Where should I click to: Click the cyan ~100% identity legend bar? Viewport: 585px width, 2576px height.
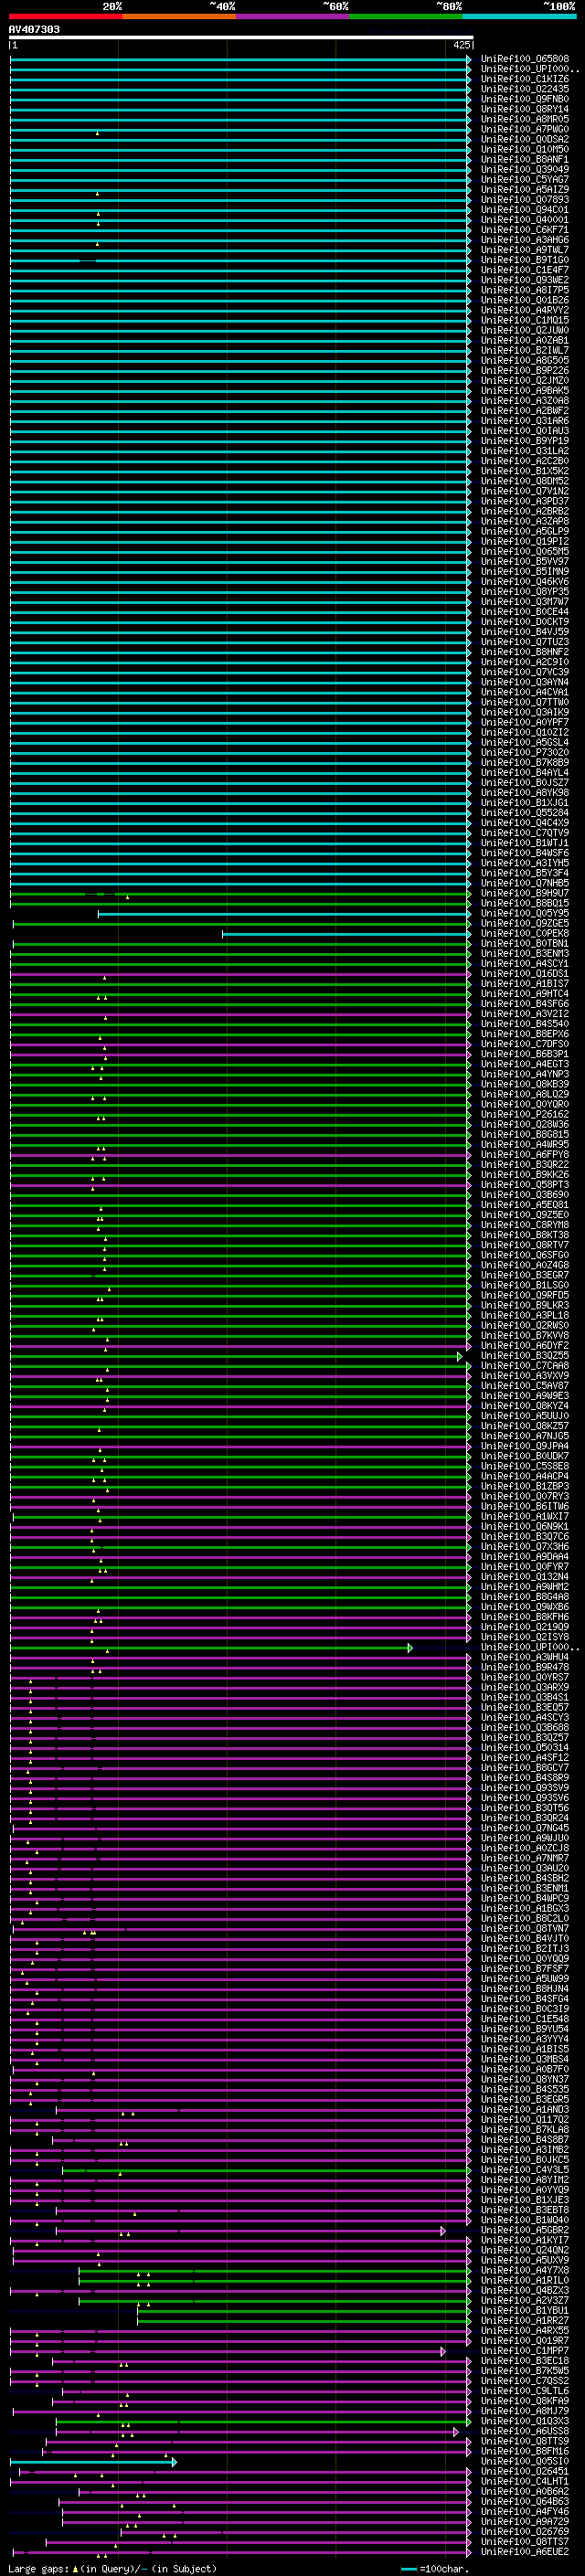pos(519,17)
